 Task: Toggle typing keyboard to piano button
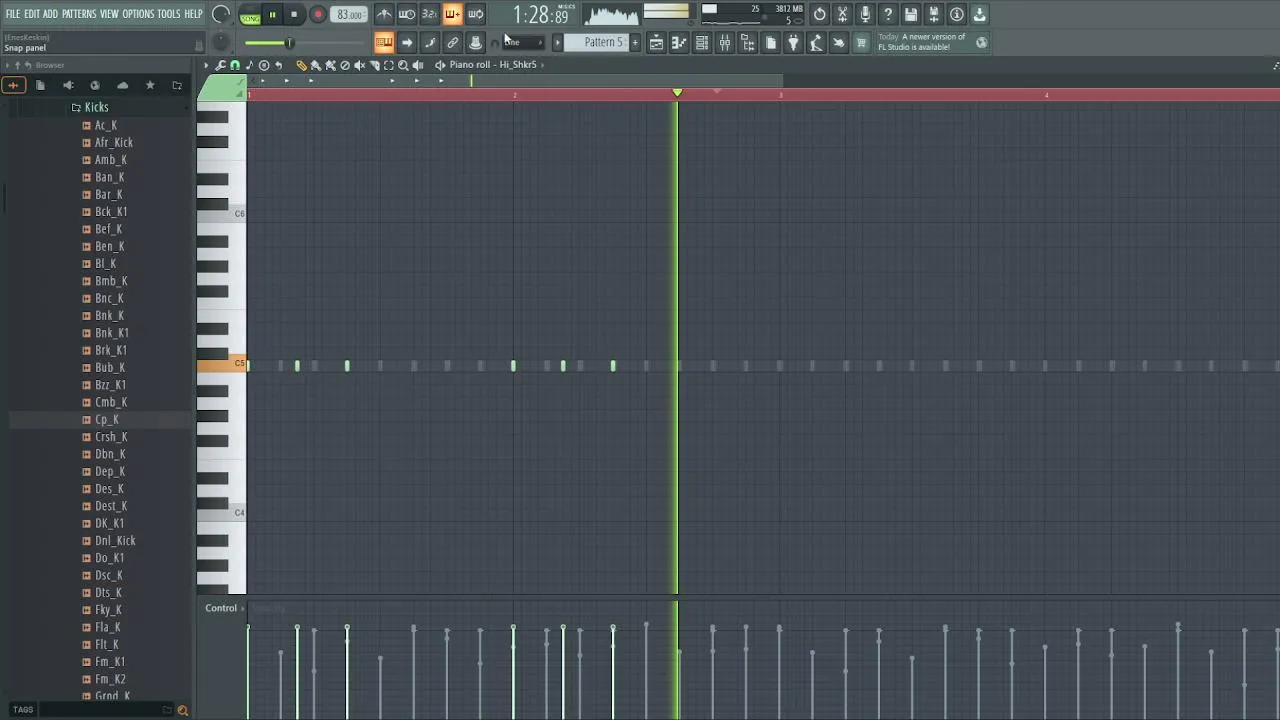(384, 42)
